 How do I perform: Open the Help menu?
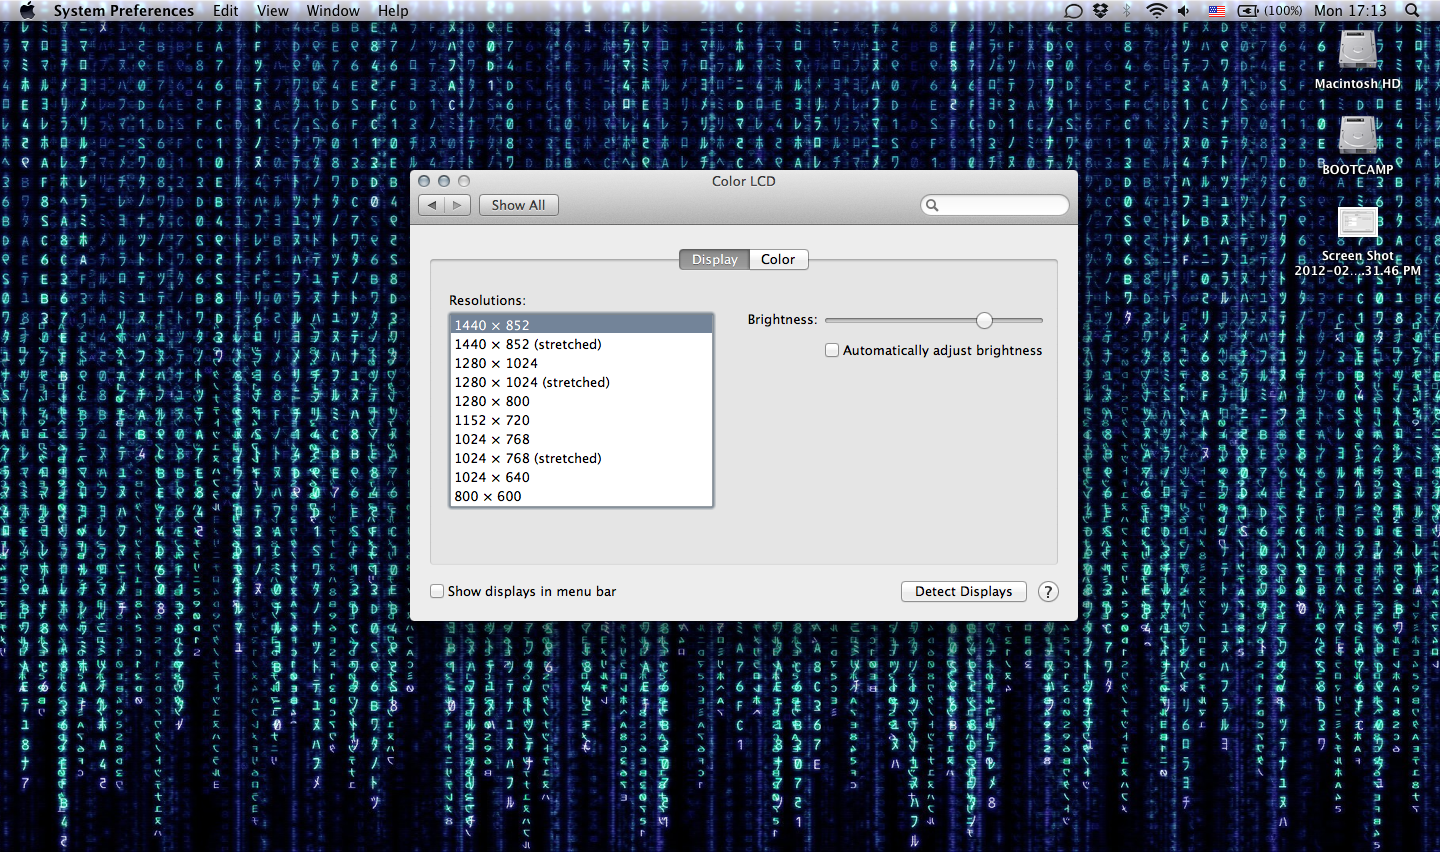tap(393, 10)
